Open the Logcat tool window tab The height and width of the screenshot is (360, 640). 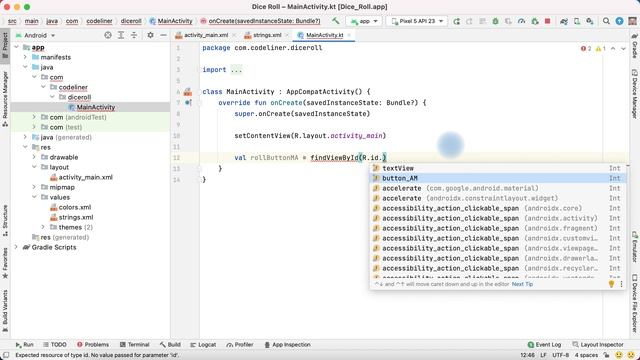pyautogui.click(x=203, y=344)
